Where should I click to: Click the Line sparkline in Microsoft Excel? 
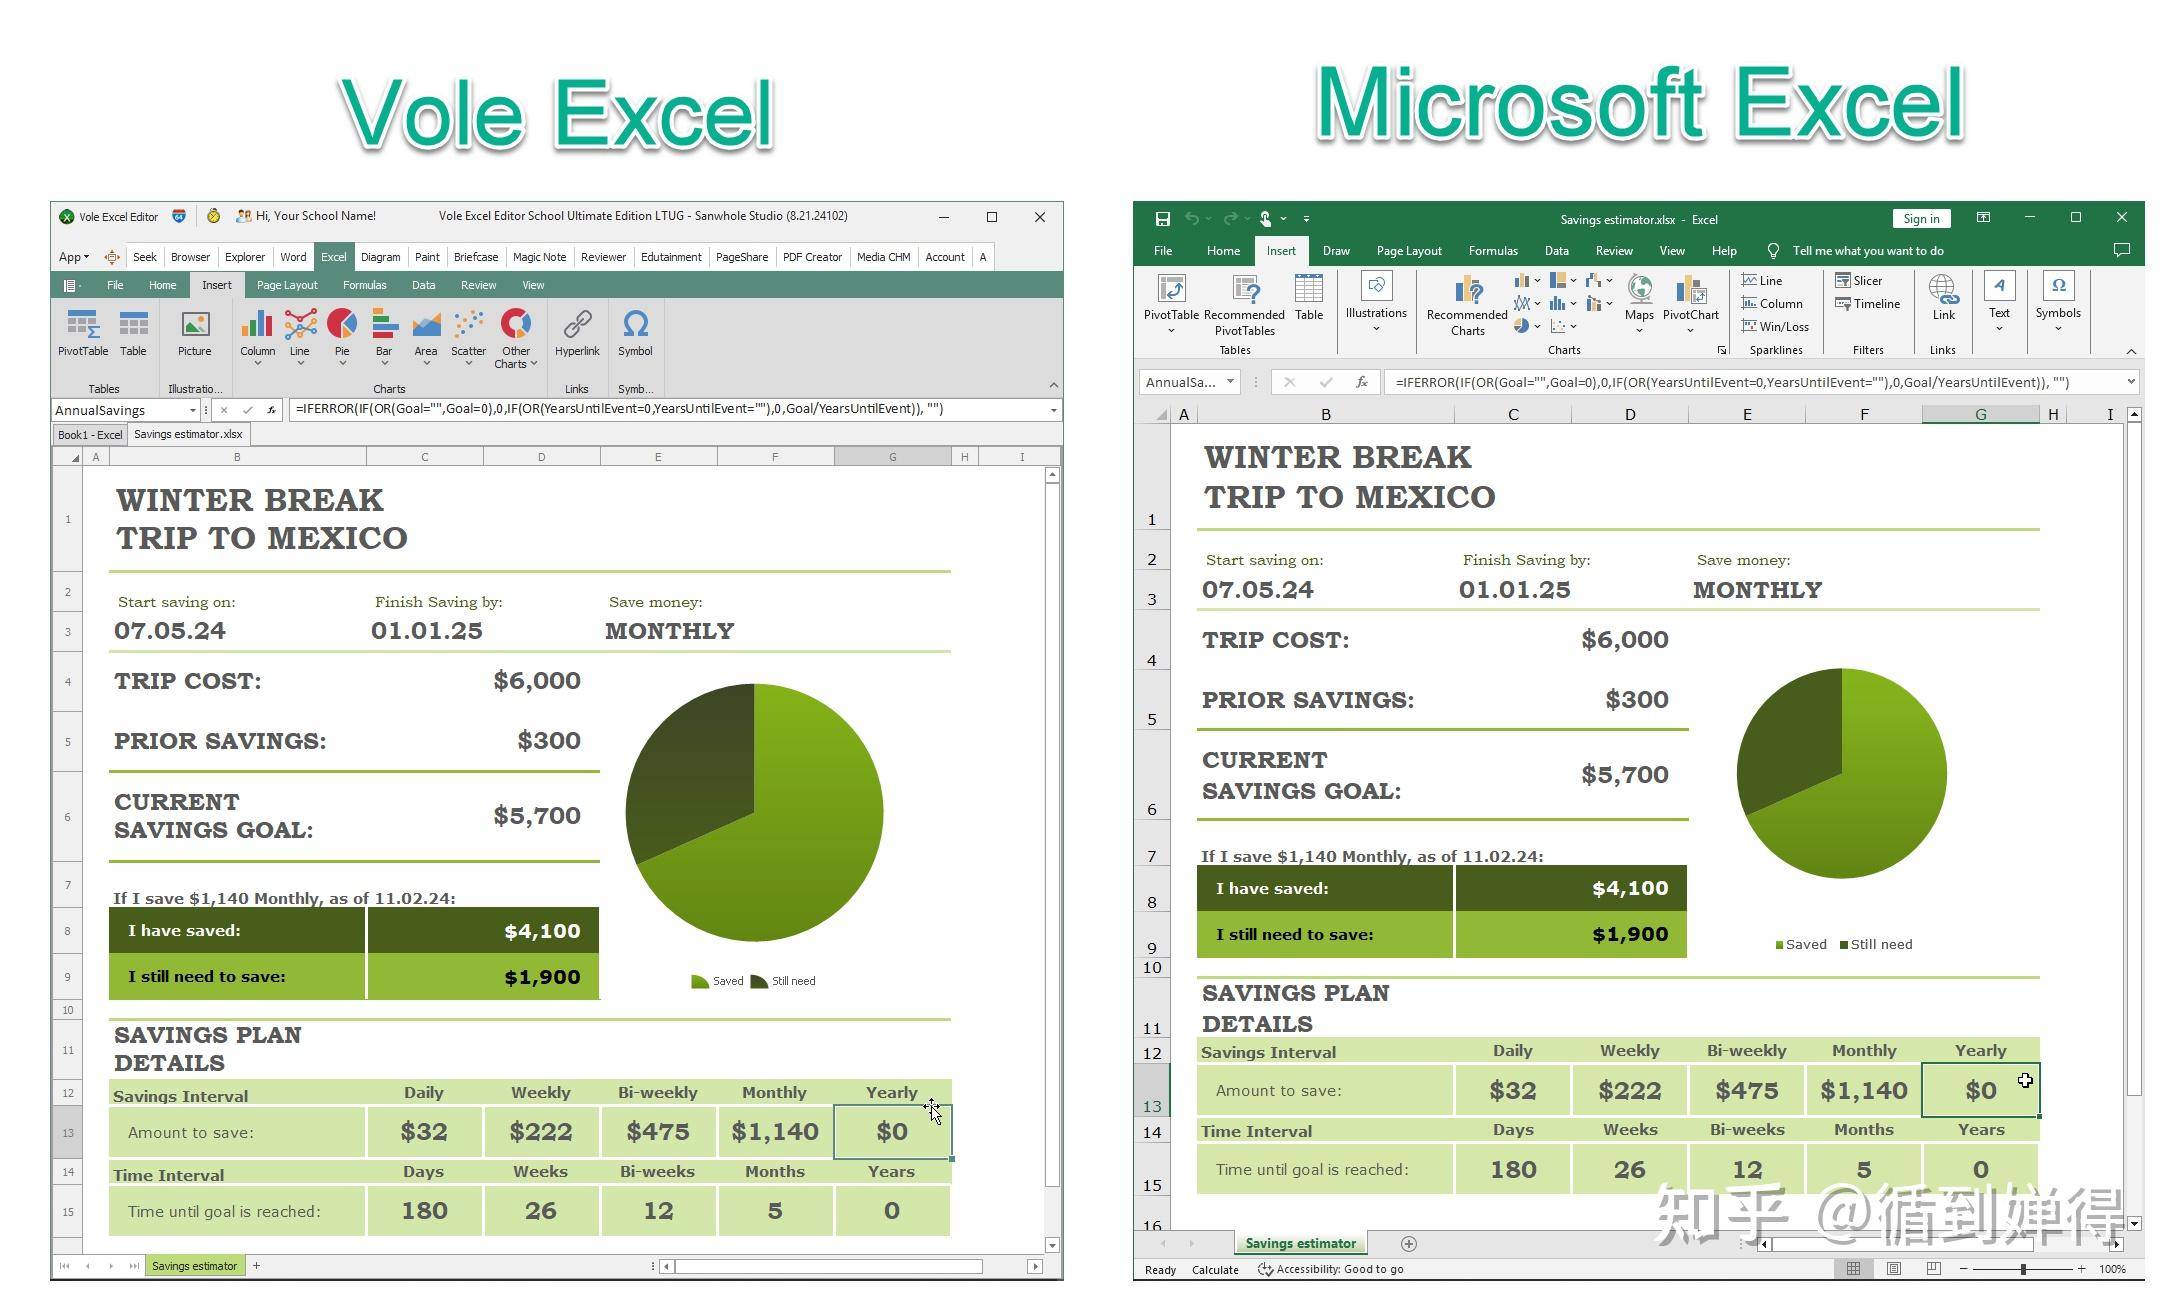[x=1762, y=281]
